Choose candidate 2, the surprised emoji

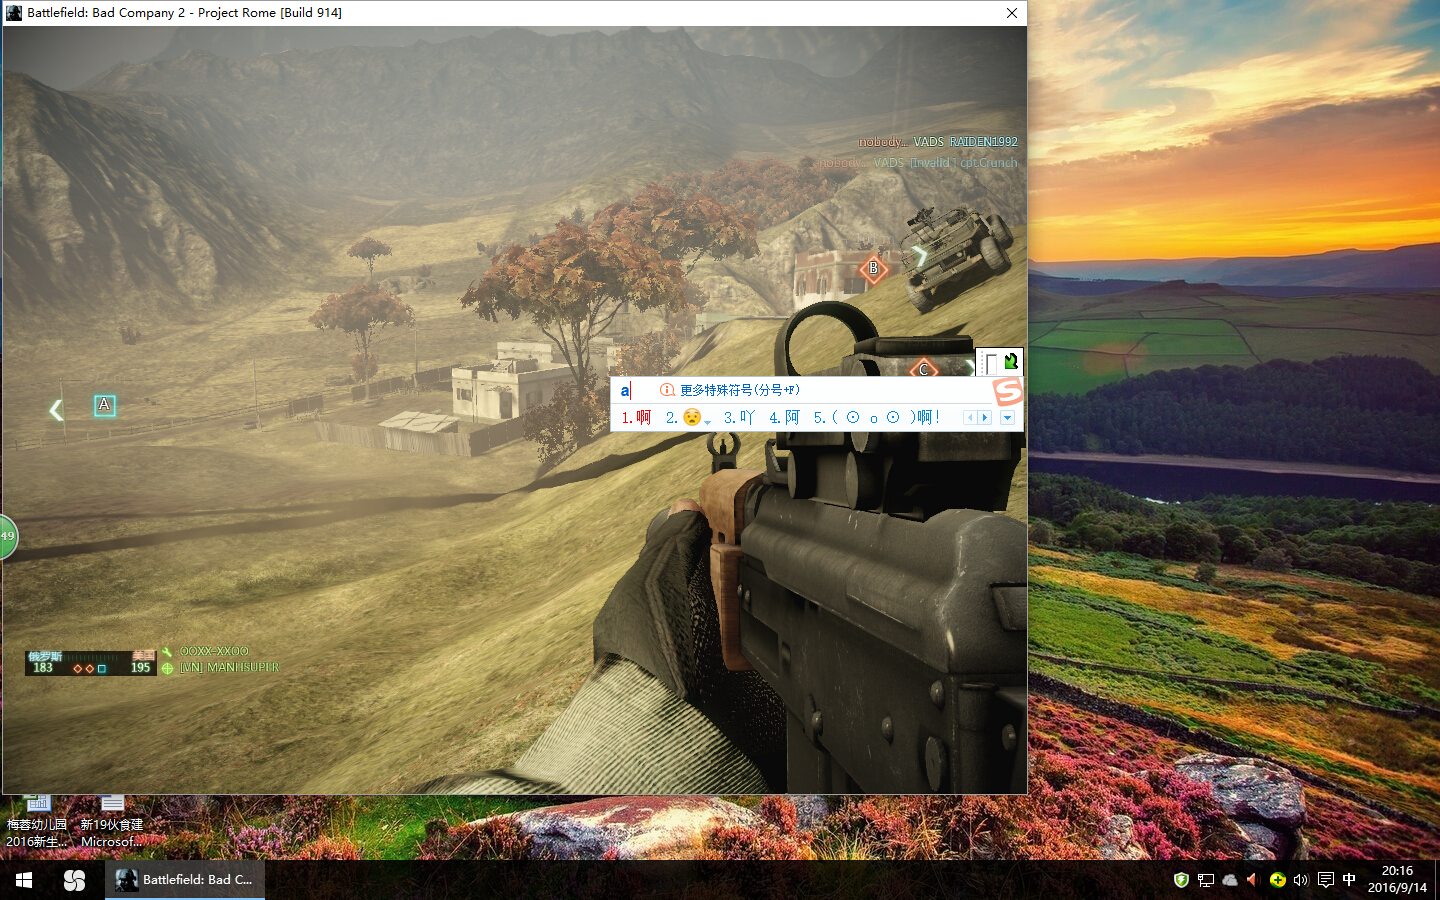(686, 418)
